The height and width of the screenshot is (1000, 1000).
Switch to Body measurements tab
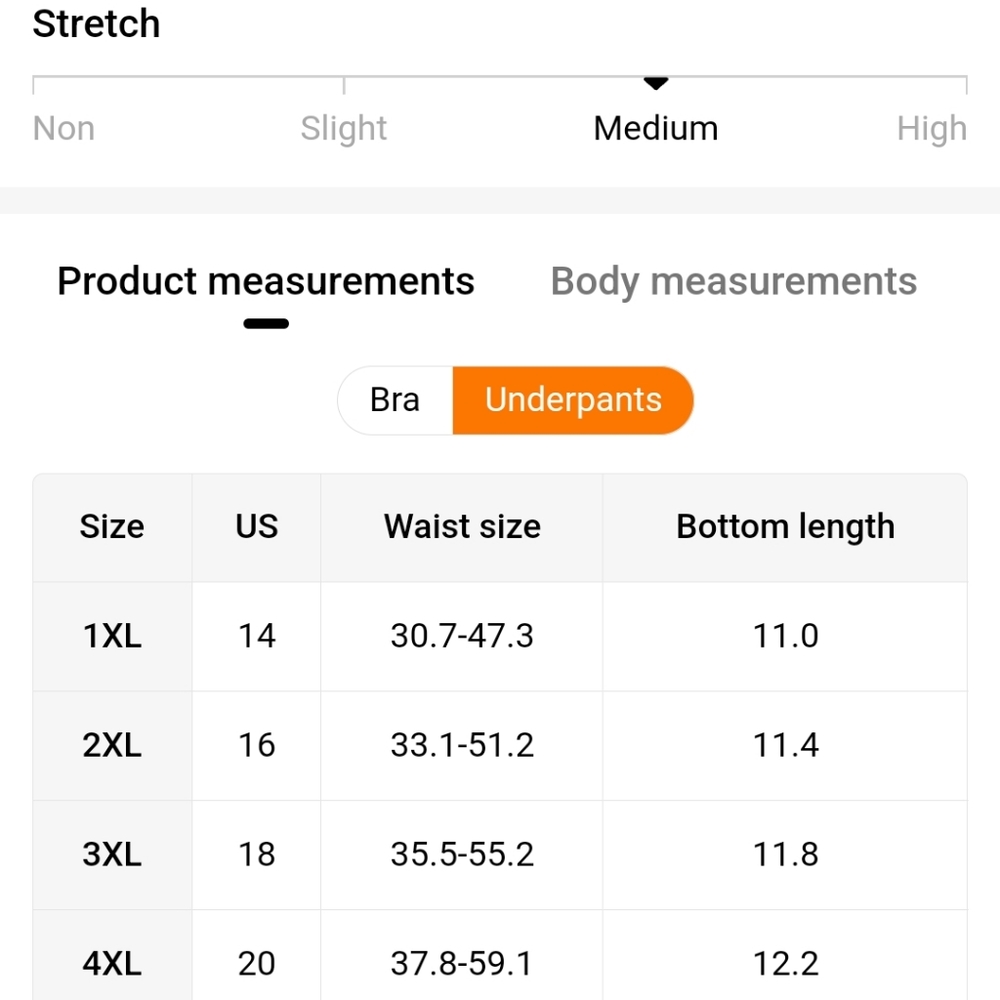(x=733, y=282)
